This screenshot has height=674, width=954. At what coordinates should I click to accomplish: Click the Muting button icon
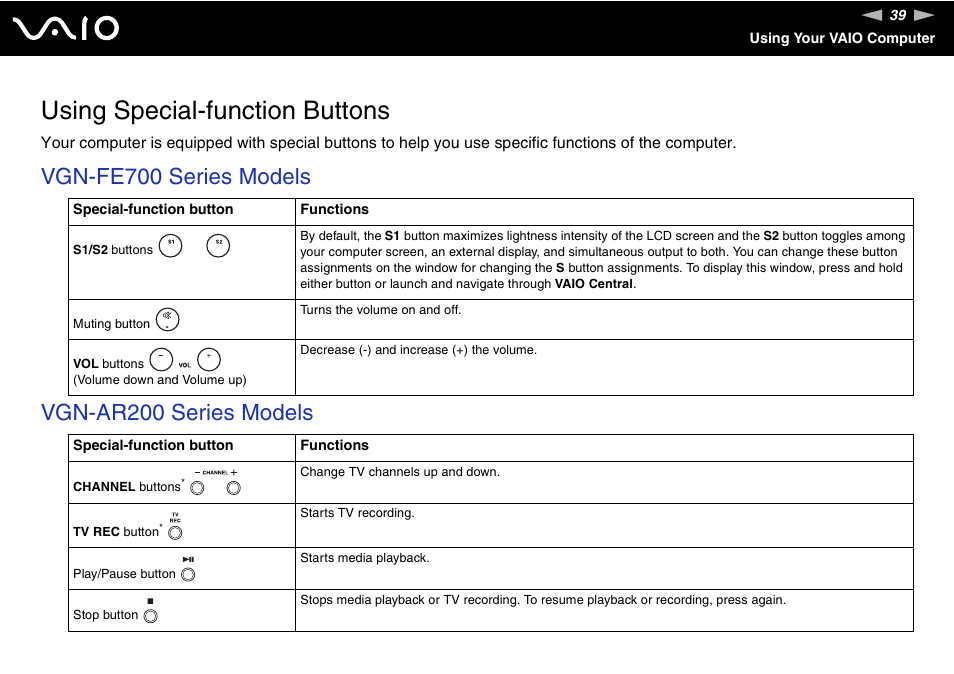167,319
